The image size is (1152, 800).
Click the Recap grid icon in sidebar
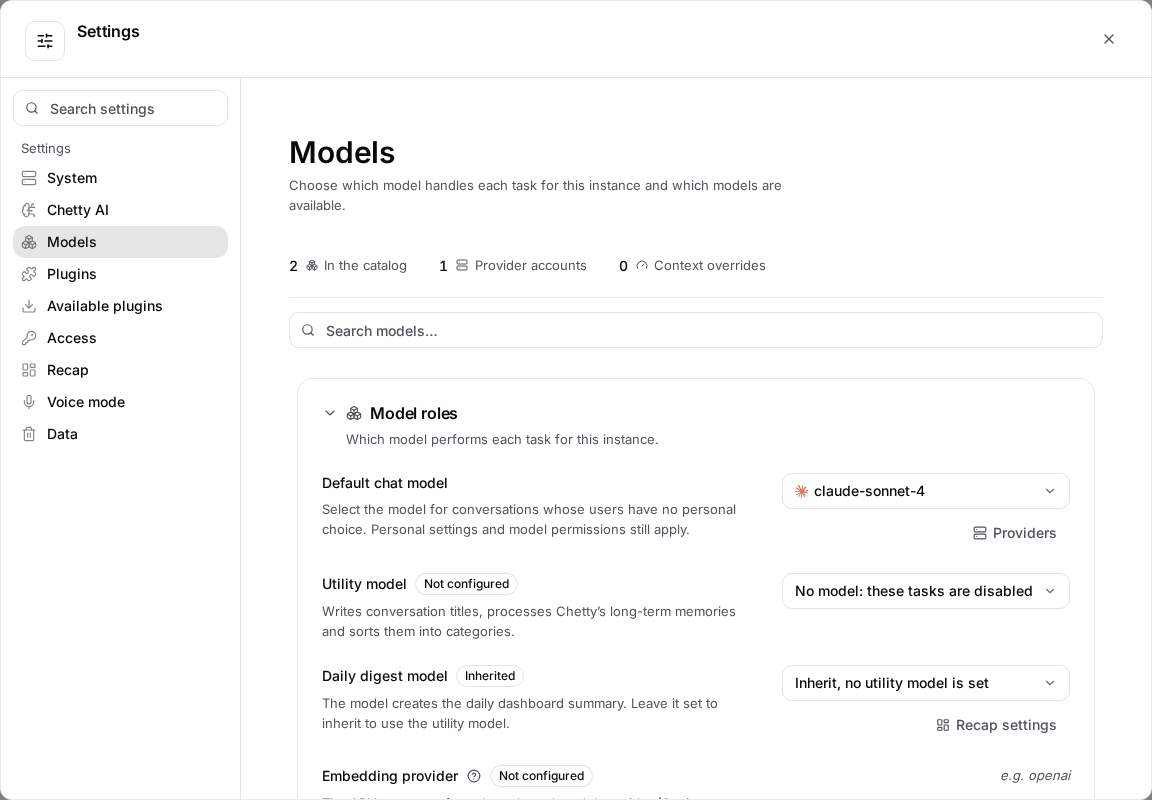(29, 370)
